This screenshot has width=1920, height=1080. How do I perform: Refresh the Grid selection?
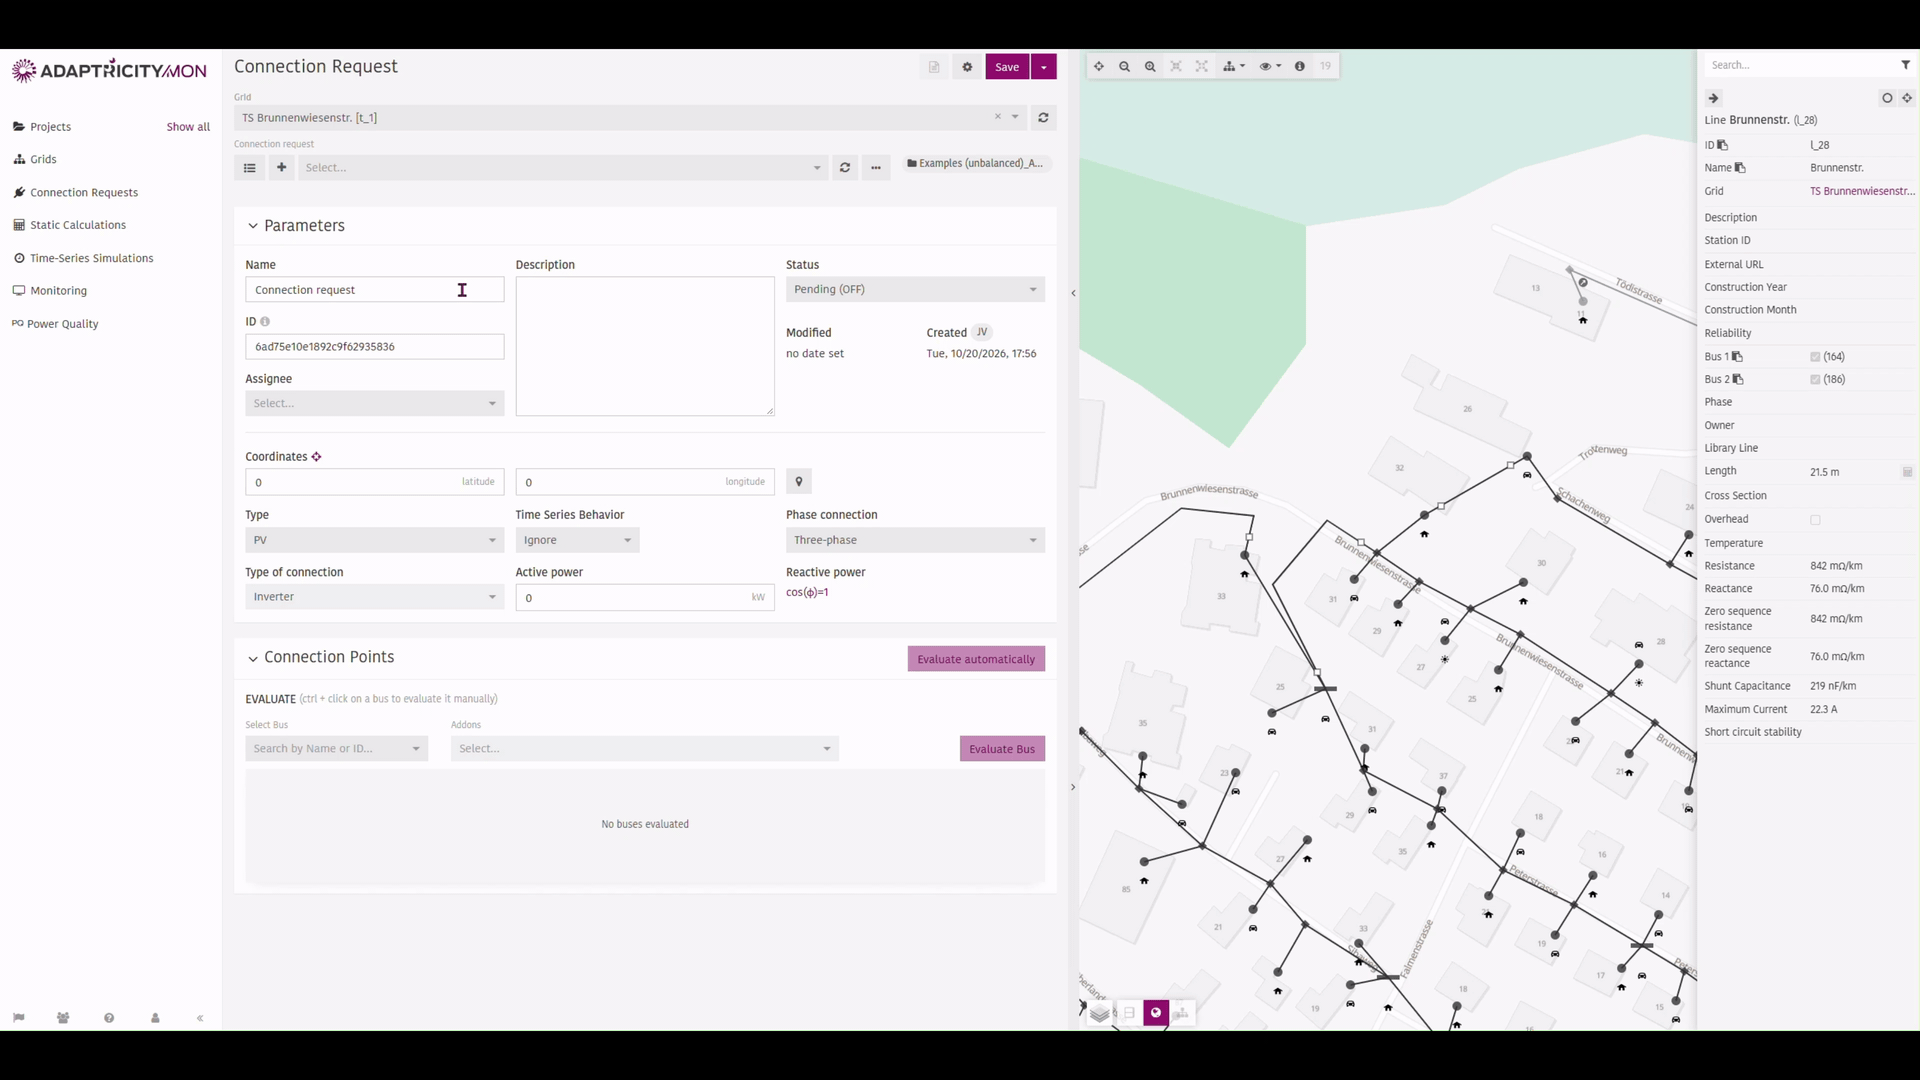point(1043,118)
